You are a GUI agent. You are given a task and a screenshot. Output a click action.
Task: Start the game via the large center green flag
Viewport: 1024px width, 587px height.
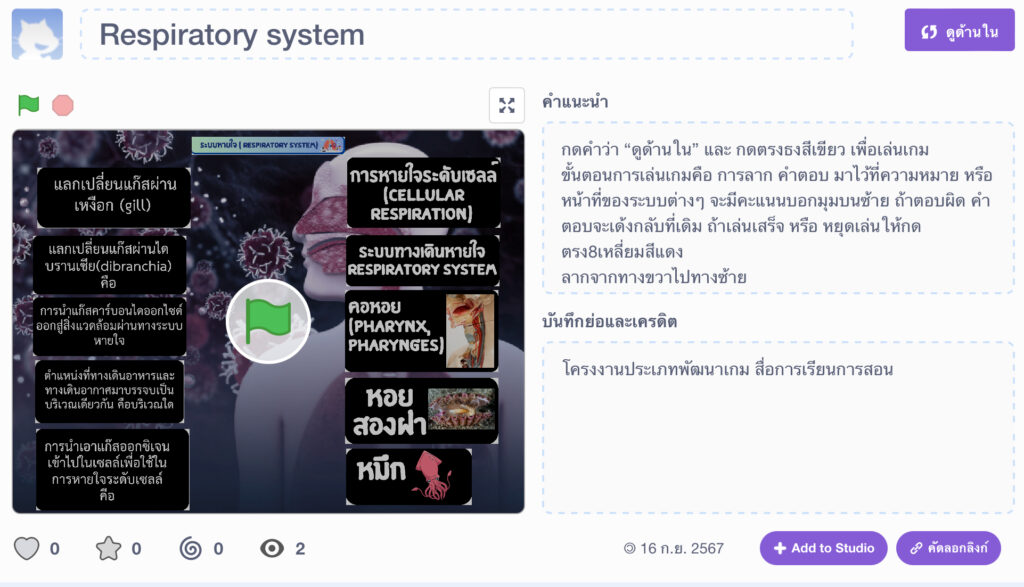(x=268, y=321)
